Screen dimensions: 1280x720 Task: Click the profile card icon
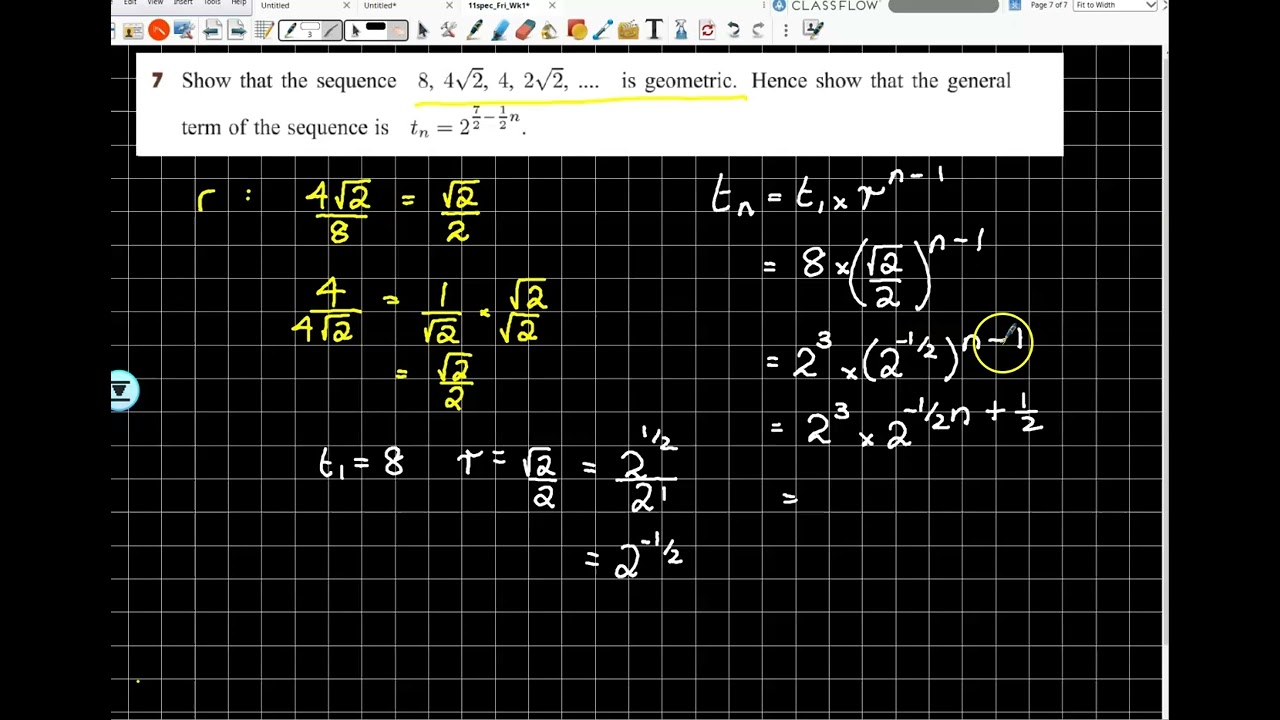133,31
